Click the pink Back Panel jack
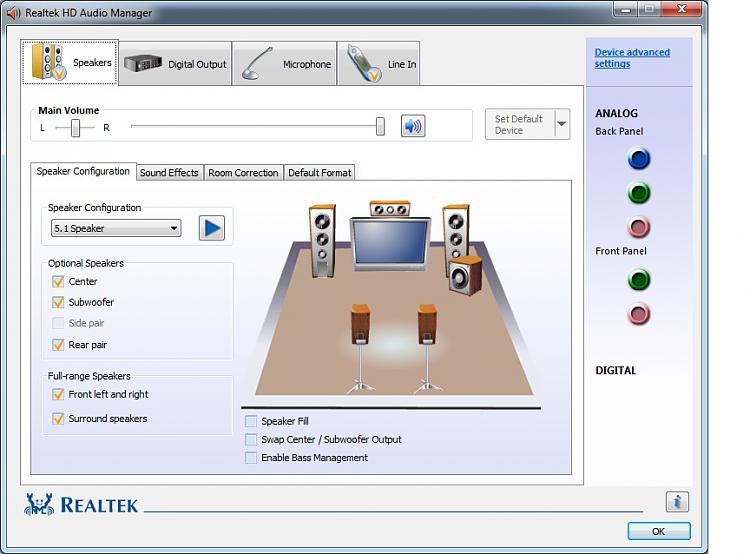The height and width of the screenshot is (554, 750). click(x=639, y=227)
